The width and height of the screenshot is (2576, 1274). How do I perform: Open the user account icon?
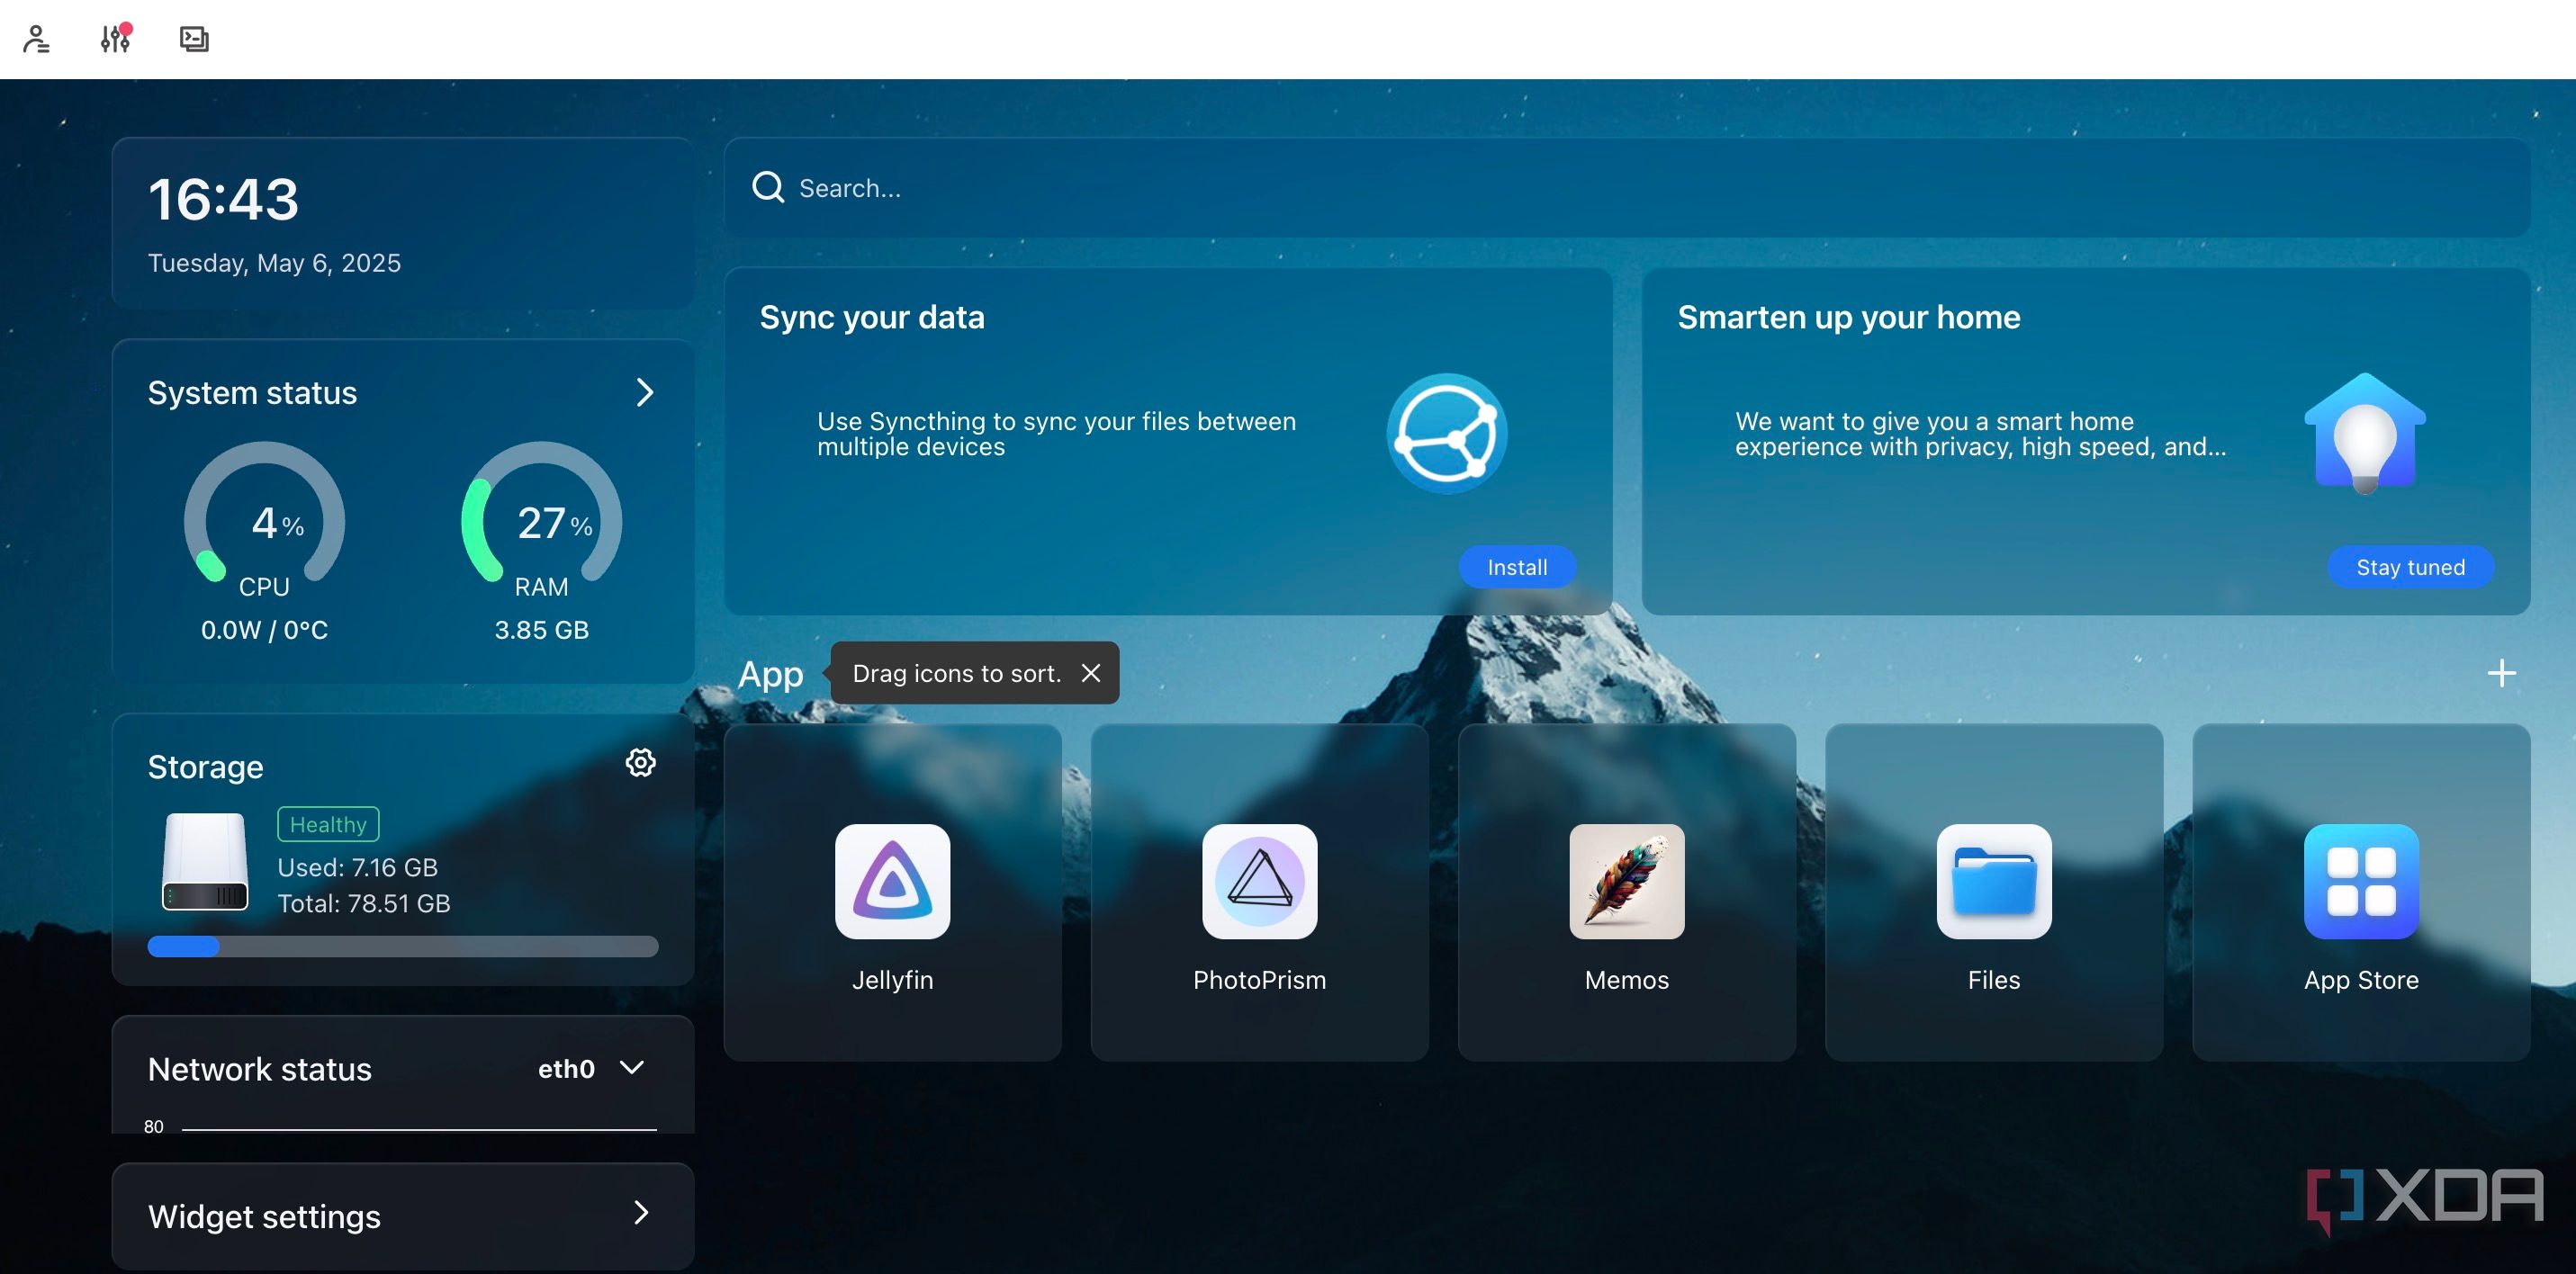[36, 39]
